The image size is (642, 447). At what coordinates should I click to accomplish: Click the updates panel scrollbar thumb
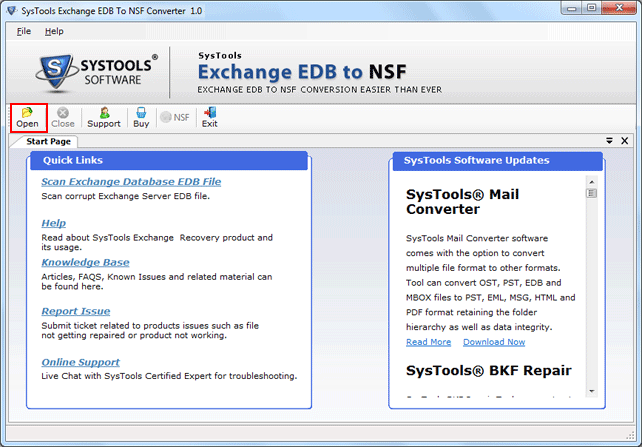point(591,193)
